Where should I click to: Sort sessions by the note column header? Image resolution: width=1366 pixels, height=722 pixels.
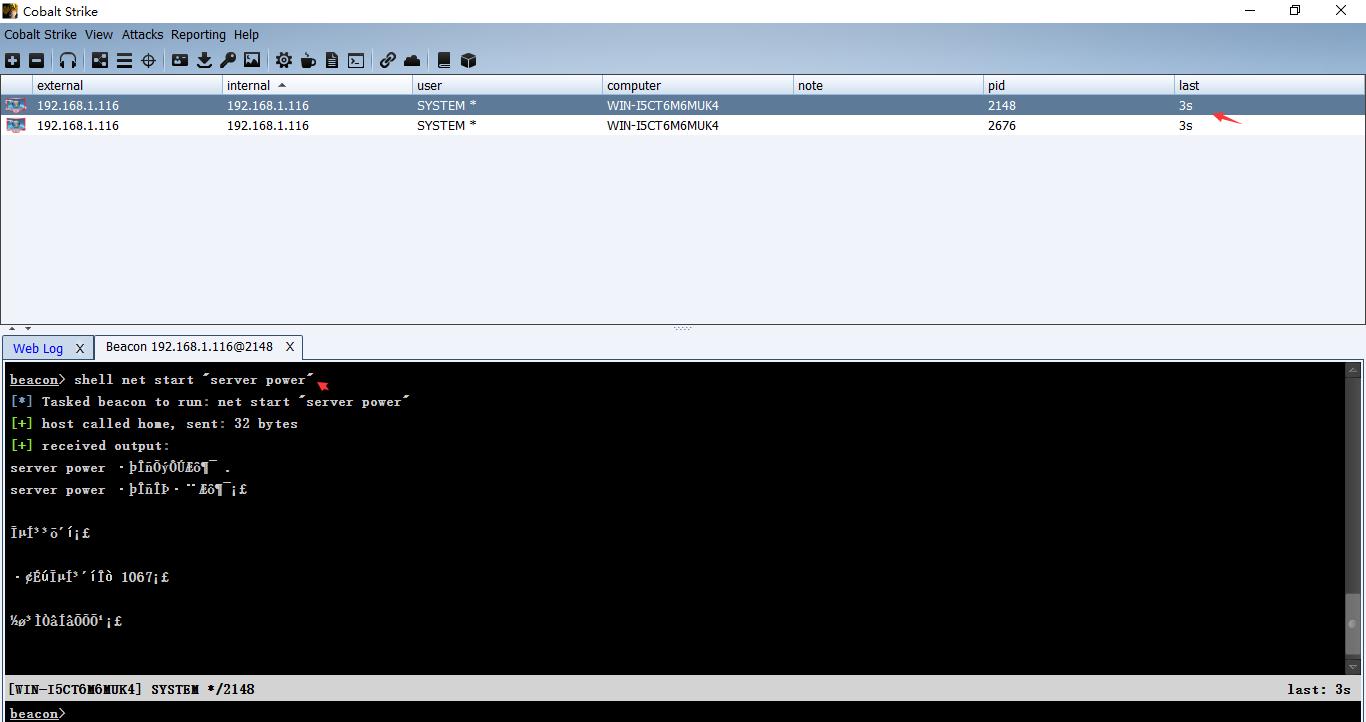coord(888,85)
